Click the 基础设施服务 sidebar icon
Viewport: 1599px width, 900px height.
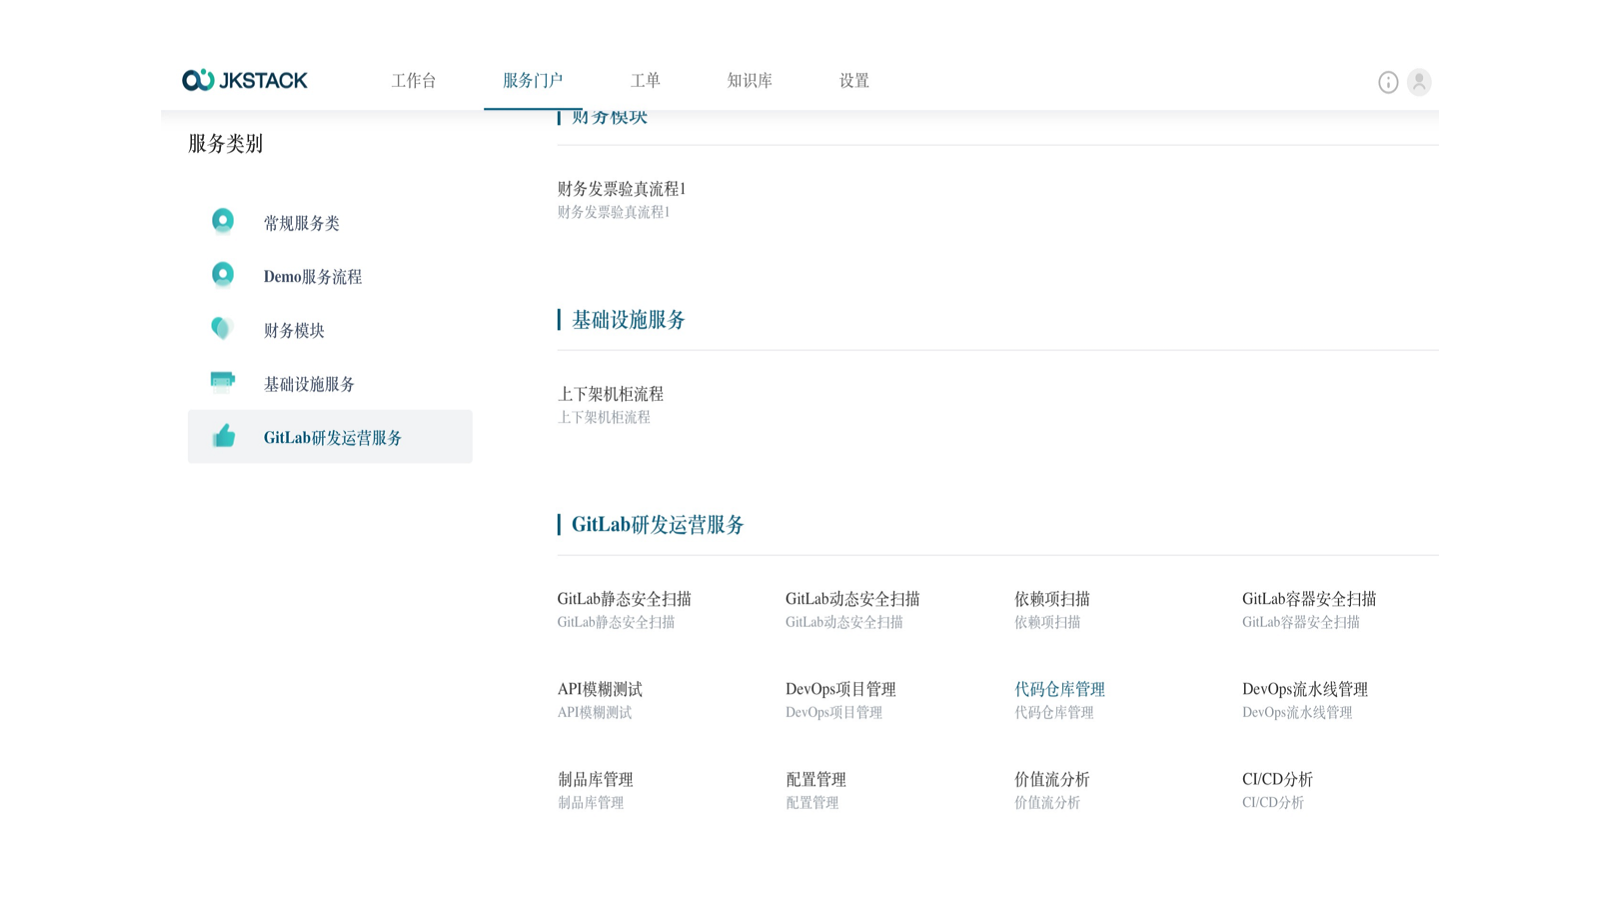click(222, 382)
